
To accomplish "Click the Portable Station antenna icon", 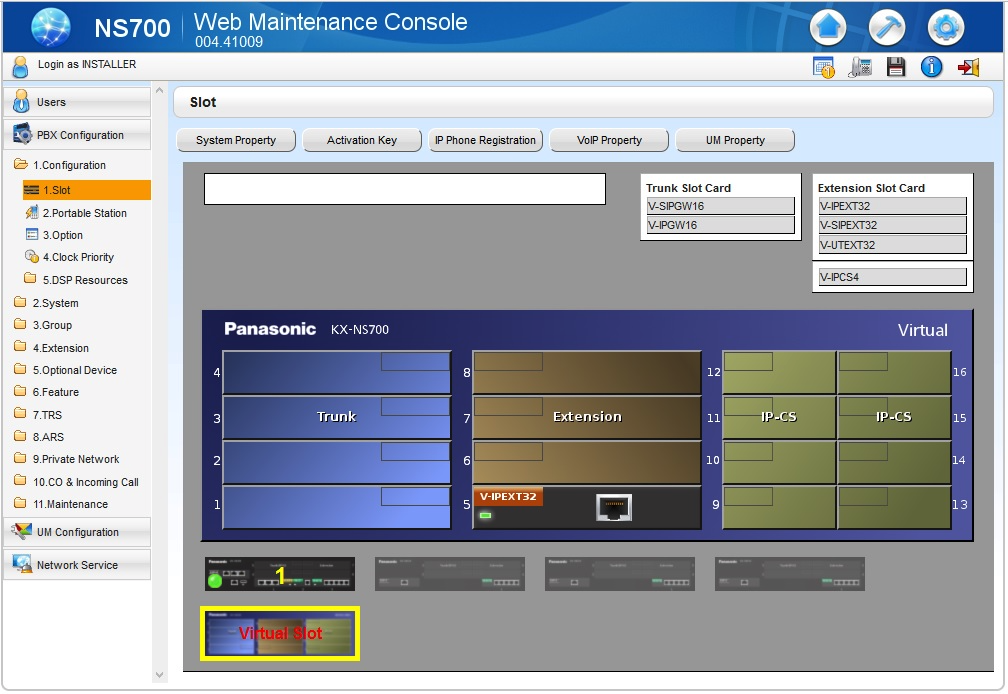I will 32,212.
